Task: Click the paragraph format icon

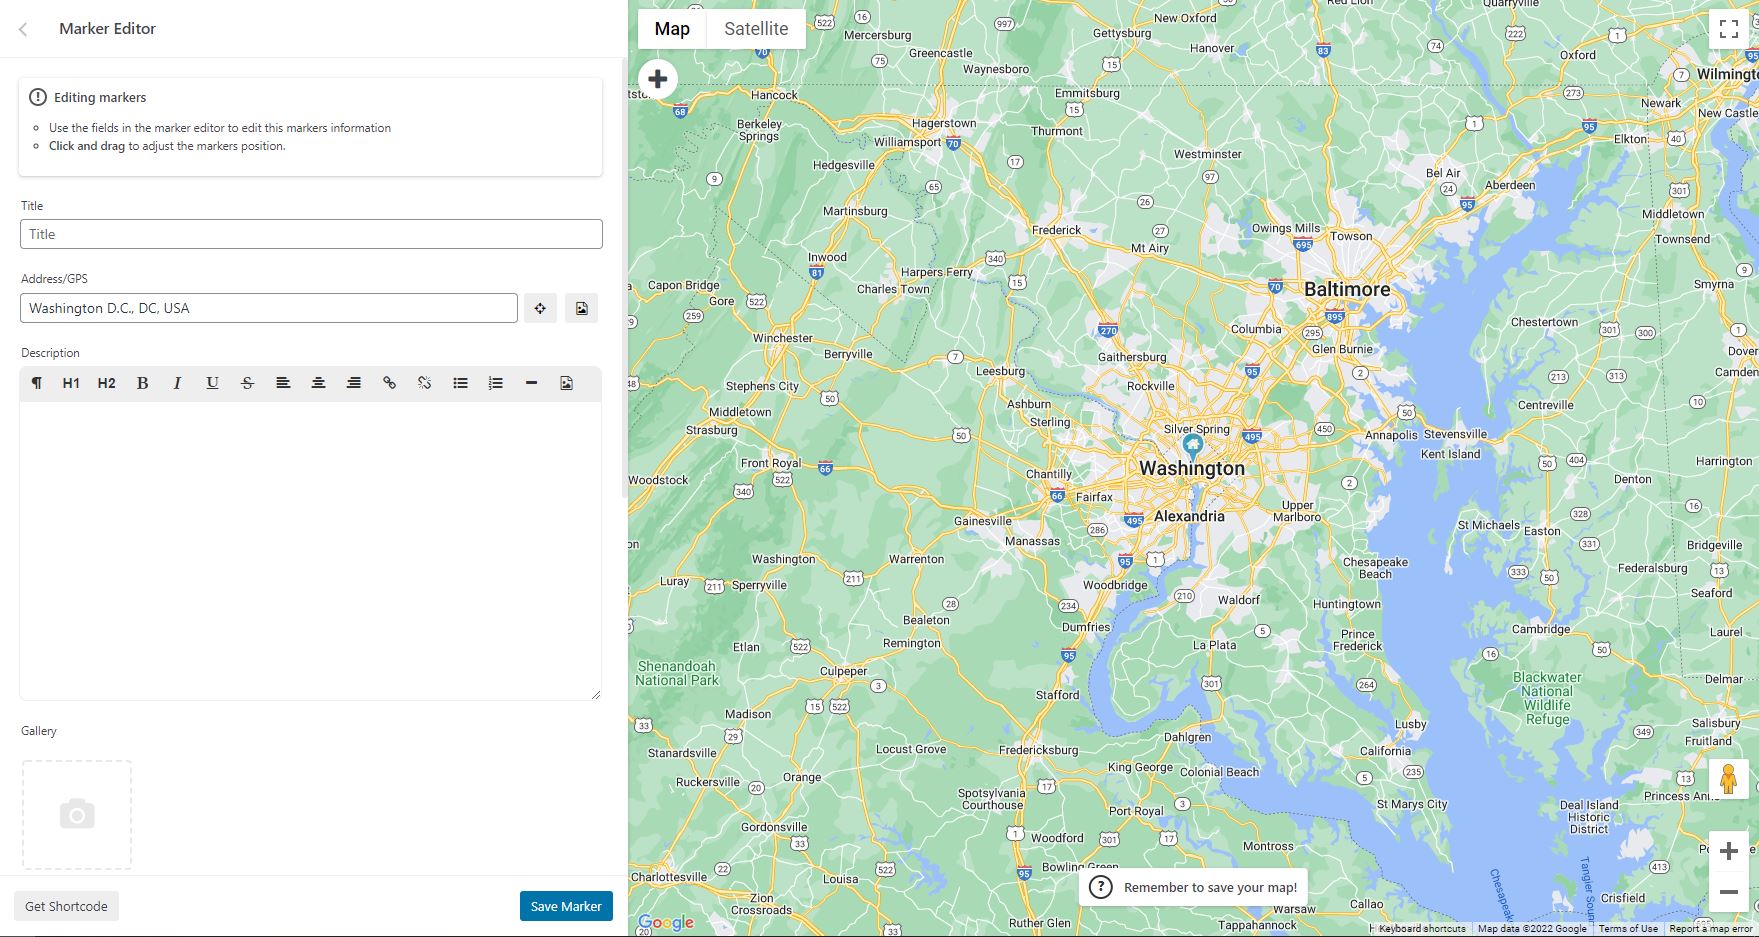Action: coord(36,383)
